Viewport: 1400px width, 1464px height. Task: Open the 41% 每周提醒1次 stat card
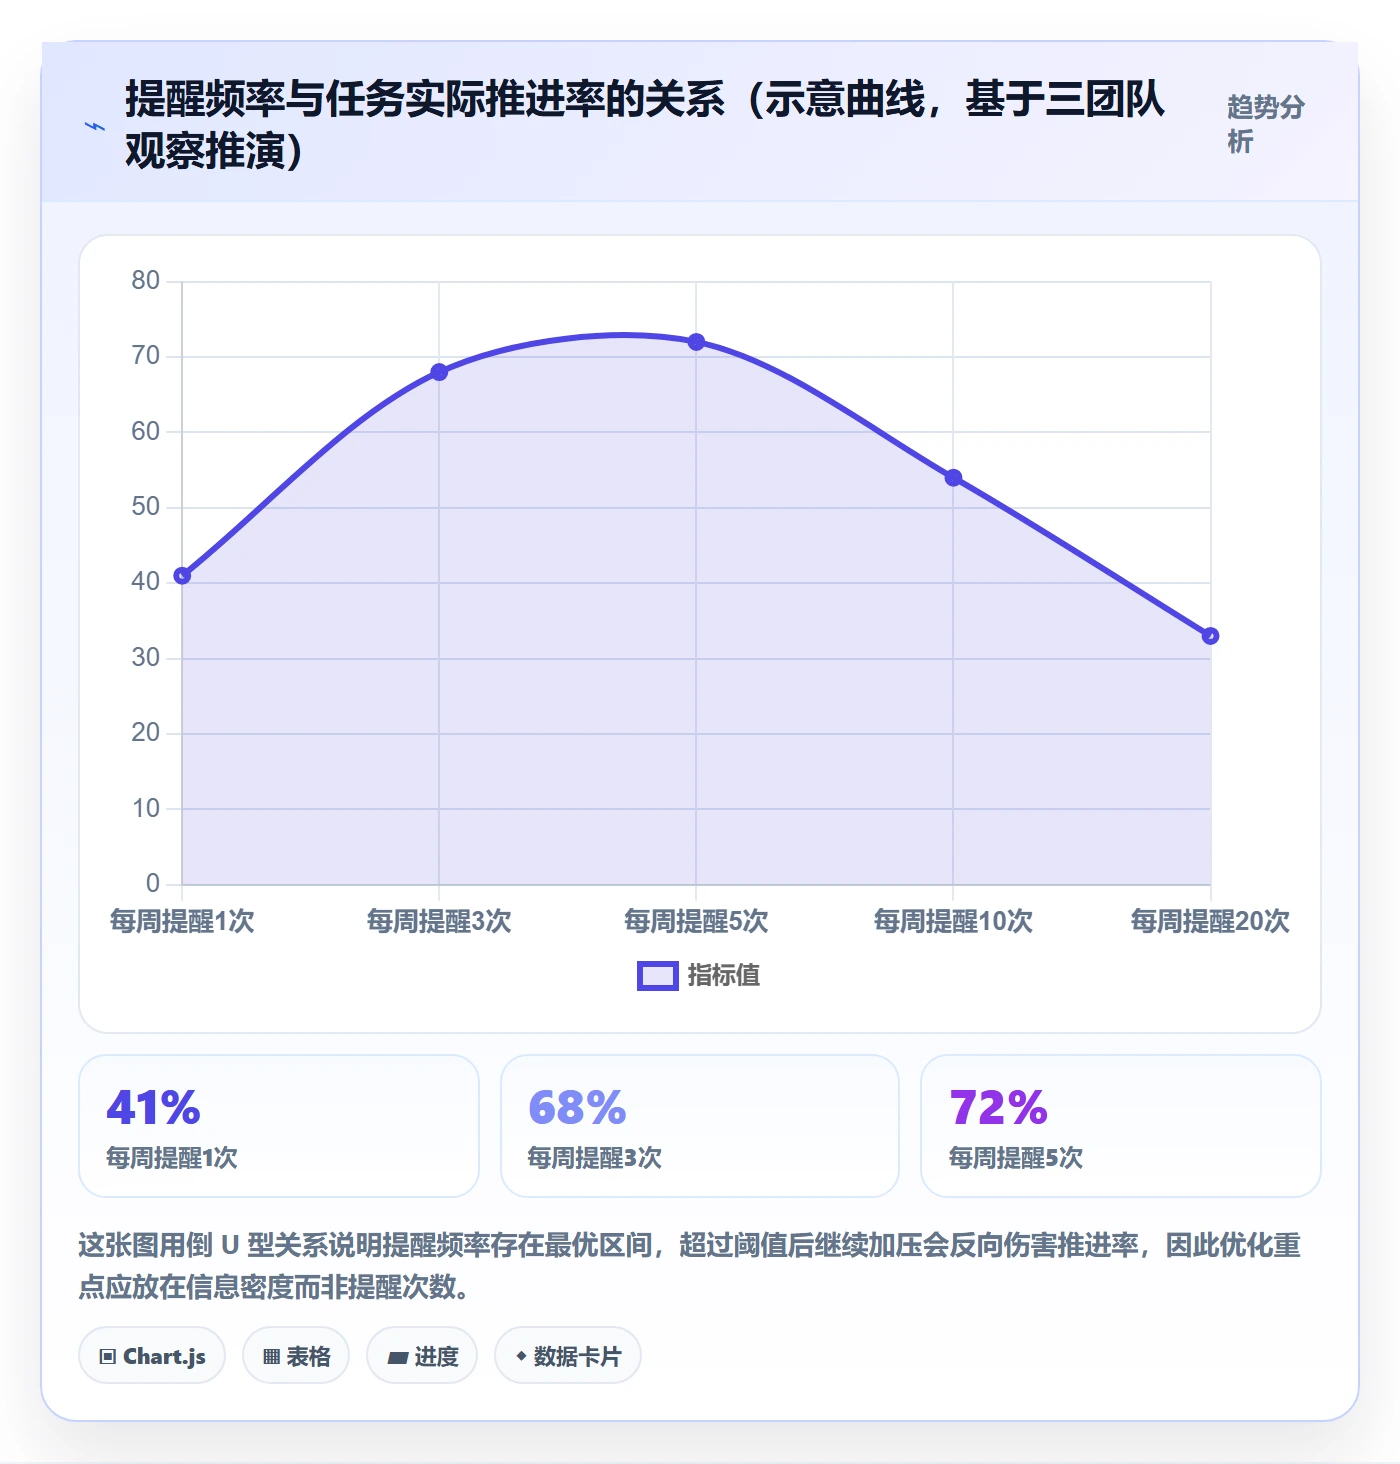tap(279, 1126)
